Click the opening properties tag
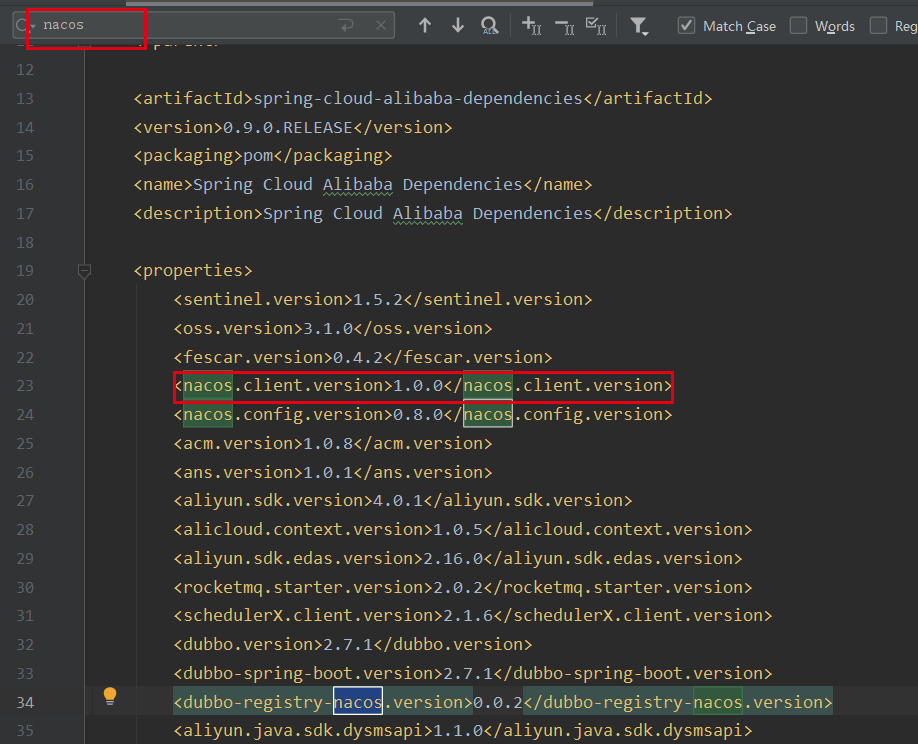This screenshot has width=918, height=744. pos(193,270)
